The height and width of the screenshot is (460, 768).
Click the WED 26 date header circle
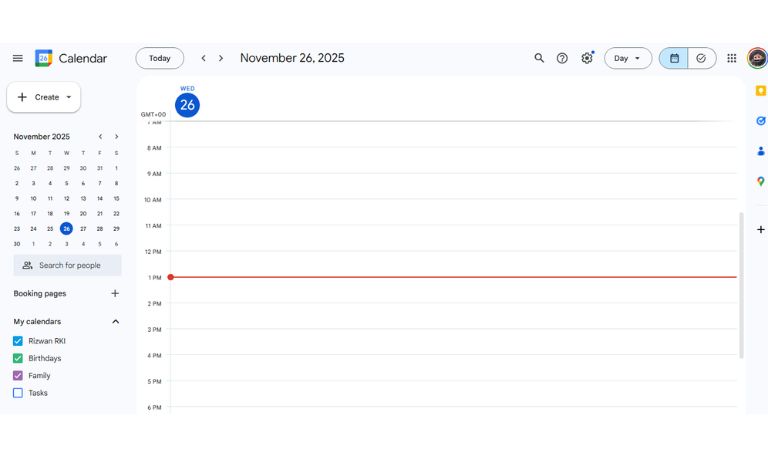point(187,105)
